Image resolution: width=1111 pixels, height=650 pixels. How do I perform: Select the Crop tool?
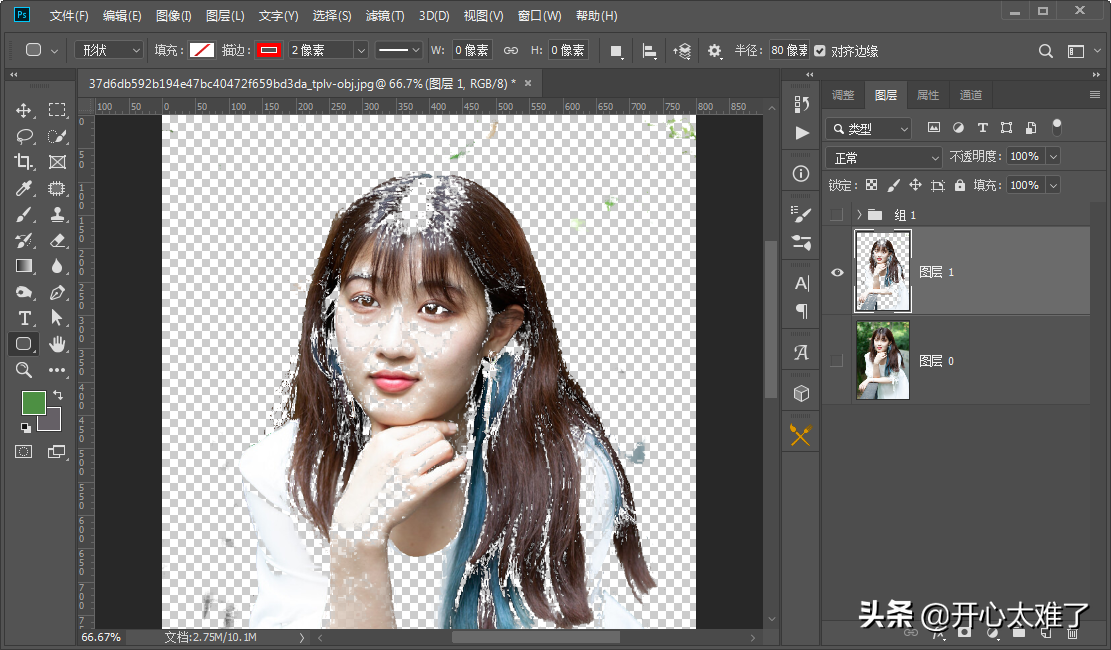pyautogui.click(x=24, y=162)
